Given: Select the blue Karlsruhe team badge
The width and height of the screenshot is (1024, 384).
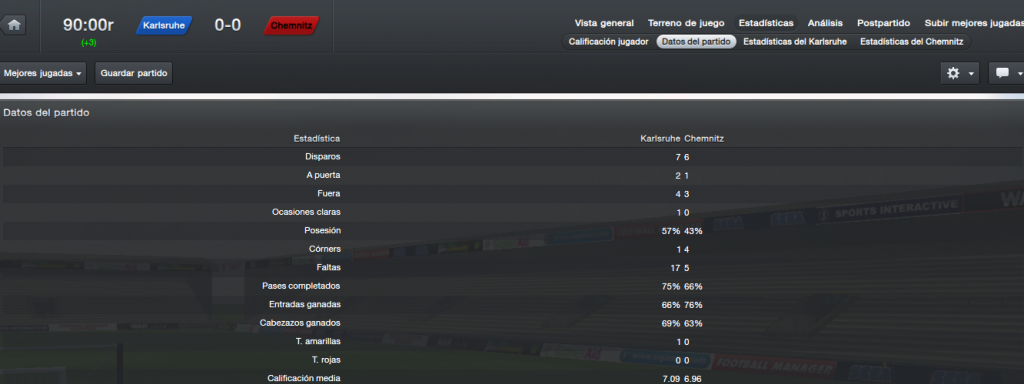Looking at the screenshot, I should point(165,25).
